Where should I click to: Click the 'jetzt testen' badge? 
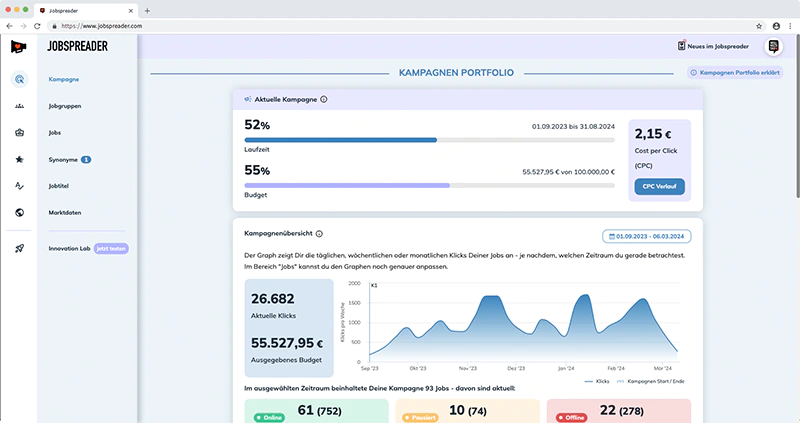pyautogui.click(x=111, y=248)
